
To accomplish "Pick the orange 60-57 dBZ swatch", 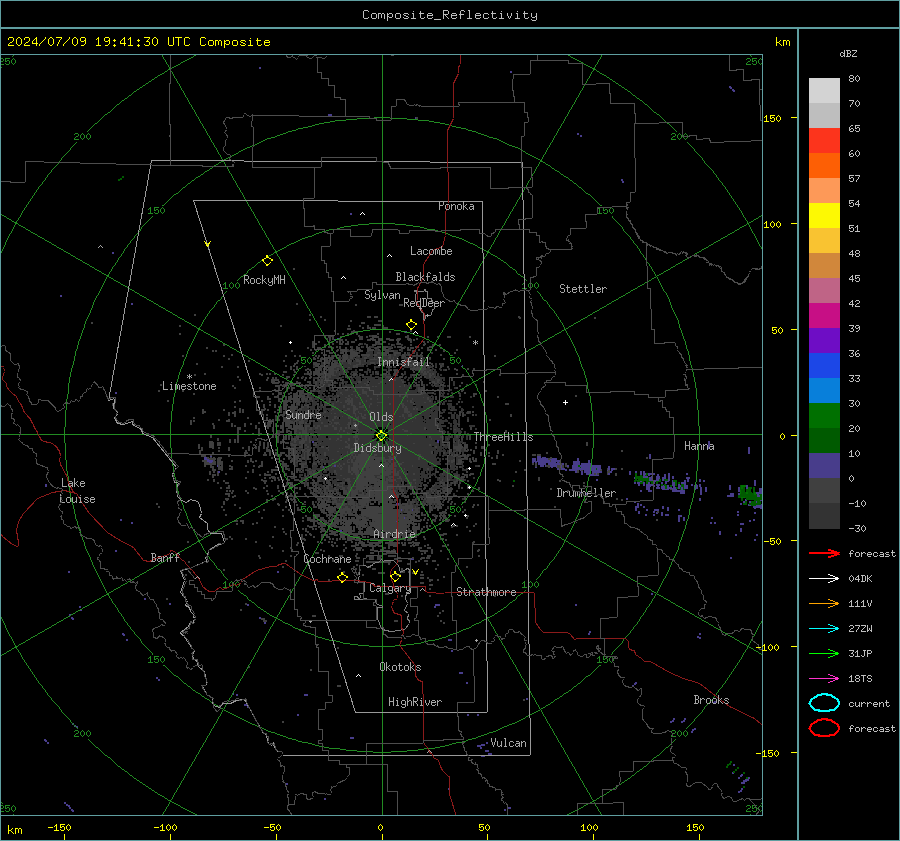I will (824, 166).
